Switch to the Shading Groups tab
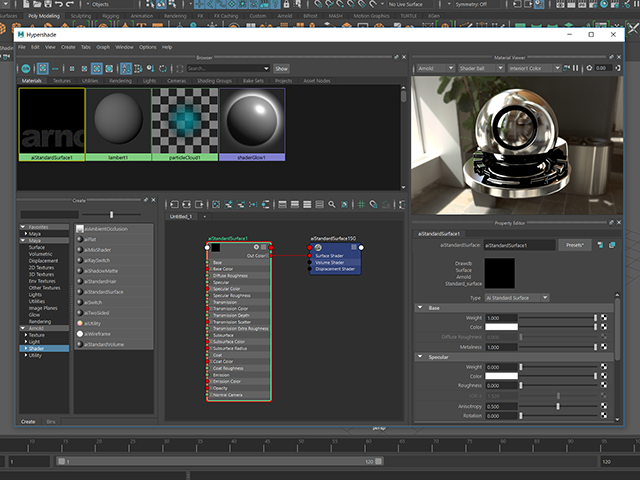Image resolution: width=640 pixels, height=480 pixels. [214, 81]
